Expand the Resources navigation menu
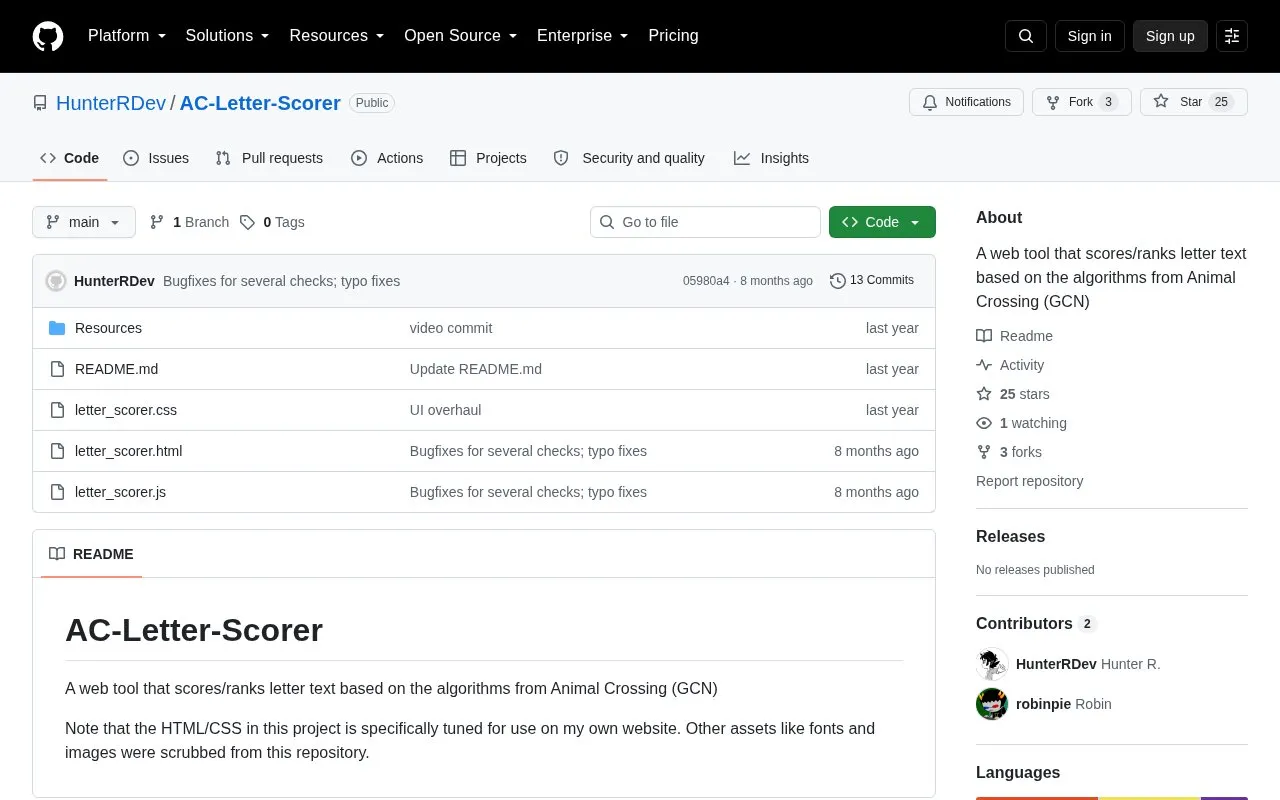This screenshot has height=800, width=1280. 337,36
